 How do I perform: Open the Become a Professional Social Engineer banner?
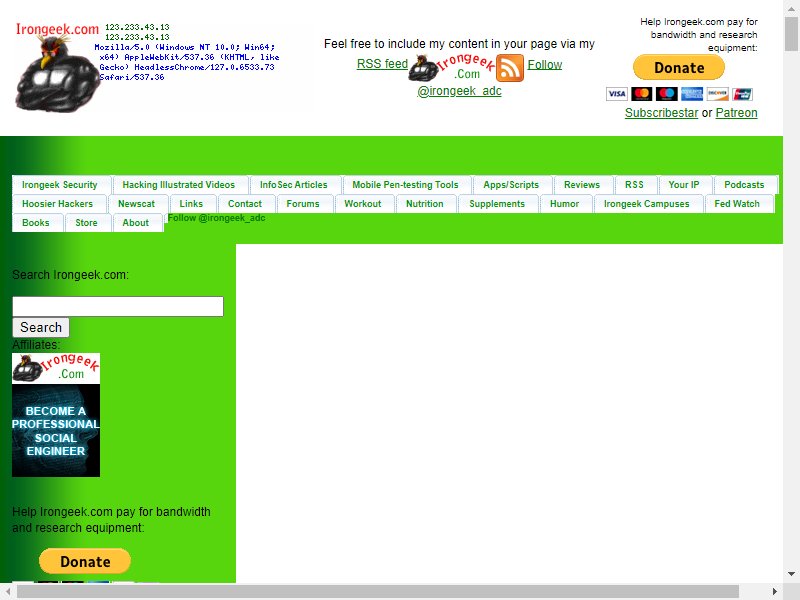click(56, 431)
